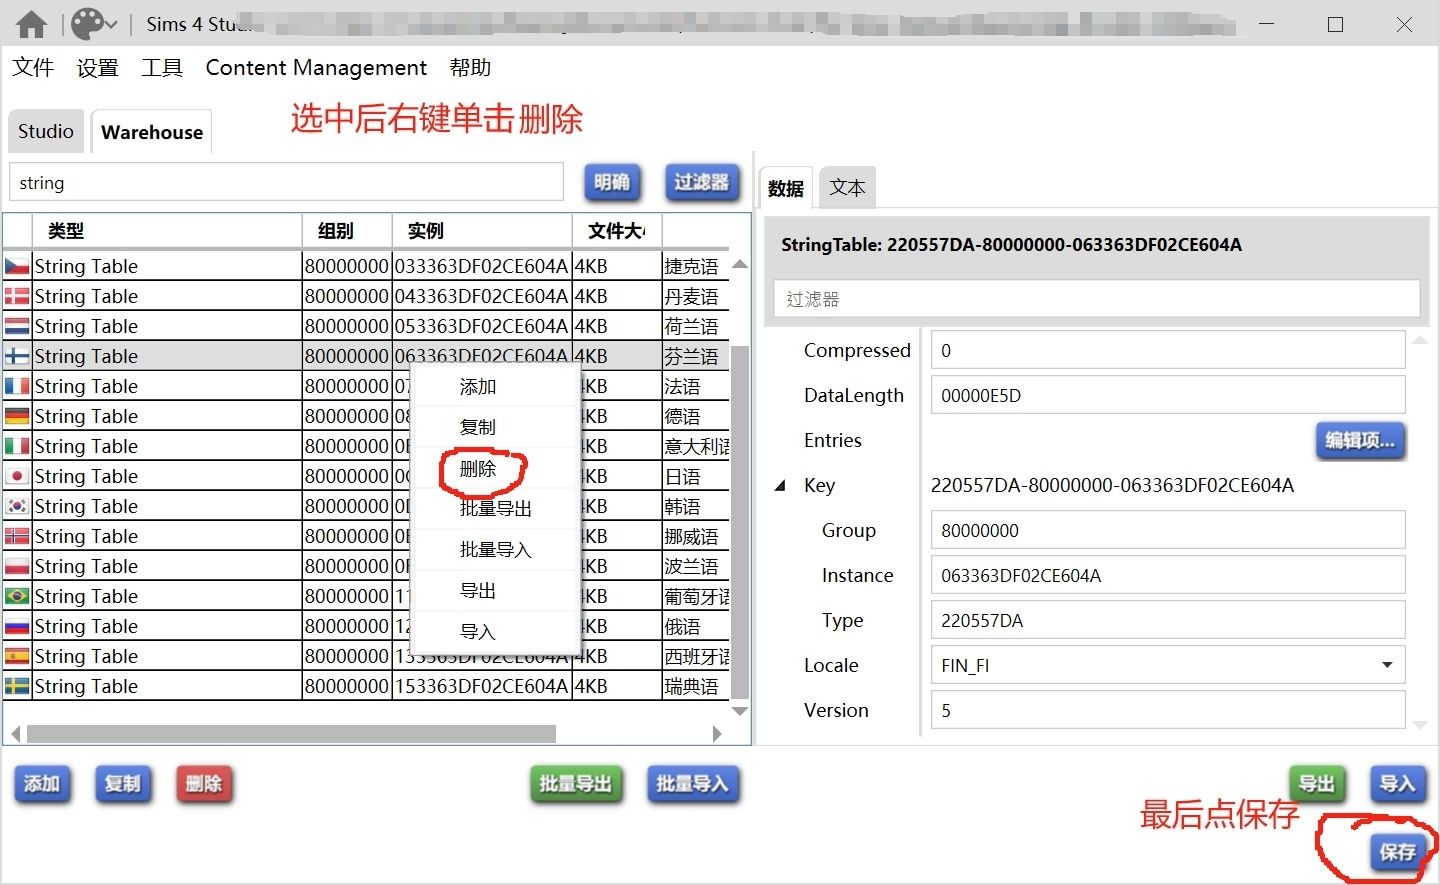Image resolution: width=1440 pixels, height=885 pixels.
Task: Click the green 导出 button
Action: 1316,784
